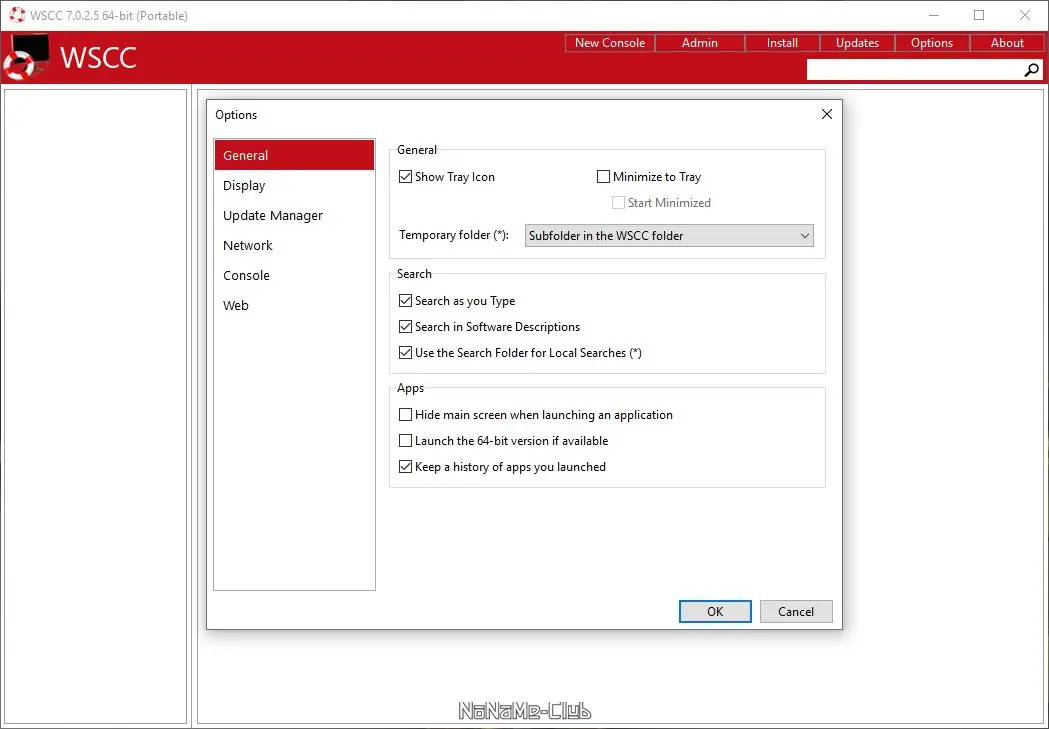Click the search magnifier icon

[x=1031, y=70]
